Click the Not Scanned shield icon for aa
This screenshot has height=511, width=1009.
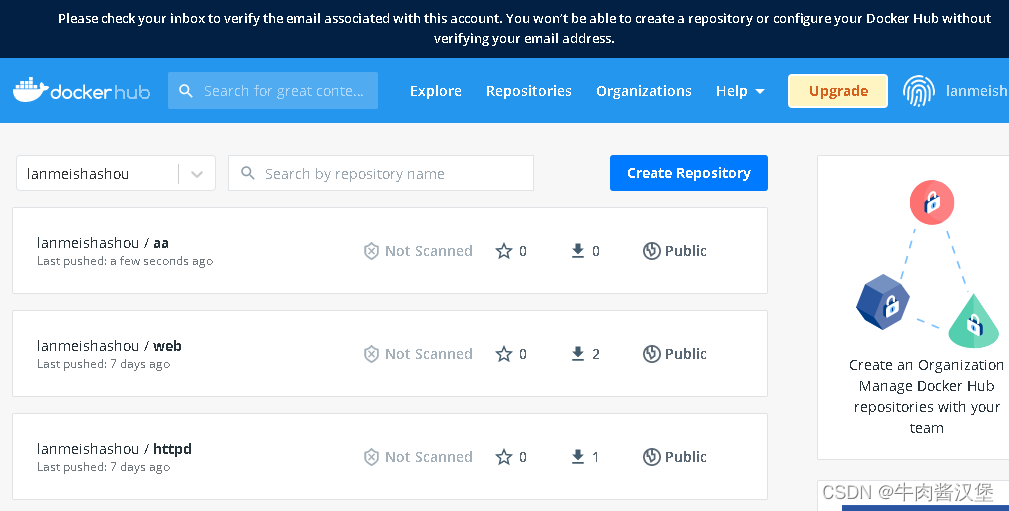[371, 251]
